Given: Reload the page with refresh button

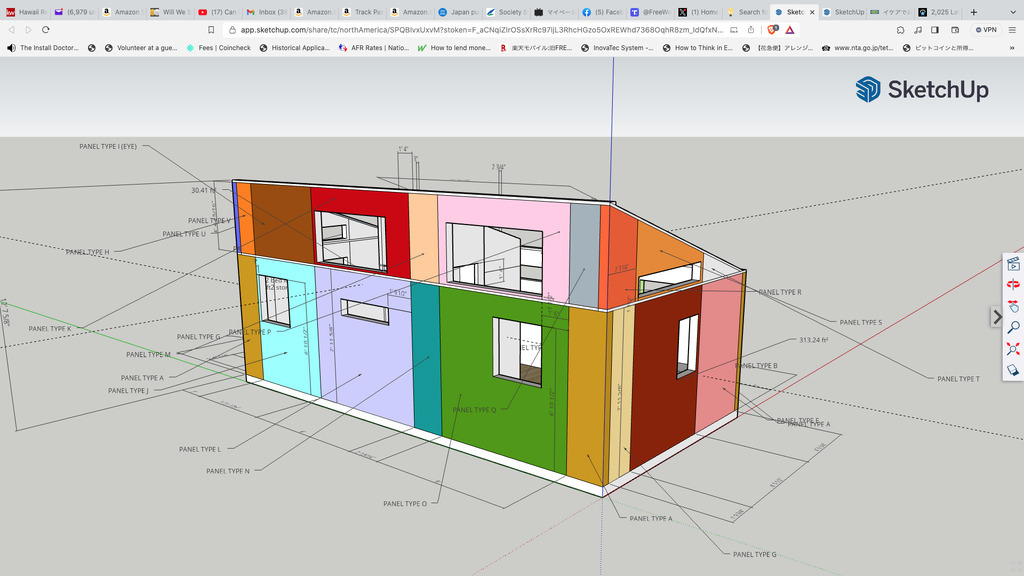Looking at the screenshot, I should tap(46, 30).
